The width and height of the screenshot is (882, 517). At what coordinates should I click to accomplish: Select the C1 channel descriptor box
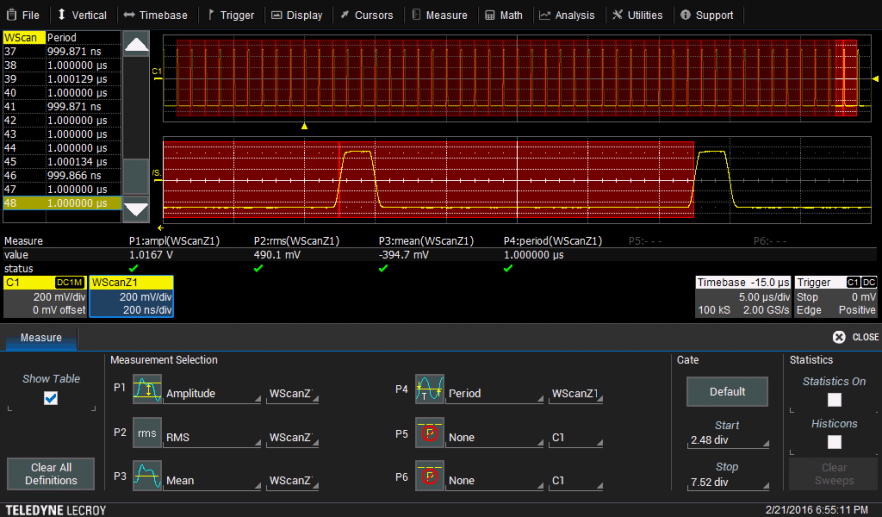[x=45, y=297]
